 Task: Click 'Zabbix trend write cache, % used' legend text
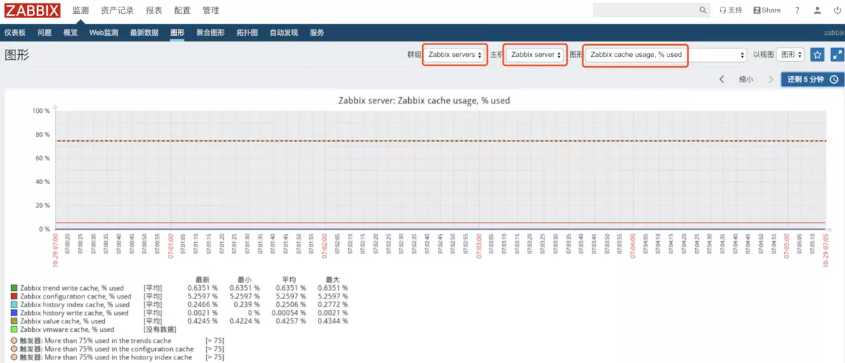coord(72,288)
